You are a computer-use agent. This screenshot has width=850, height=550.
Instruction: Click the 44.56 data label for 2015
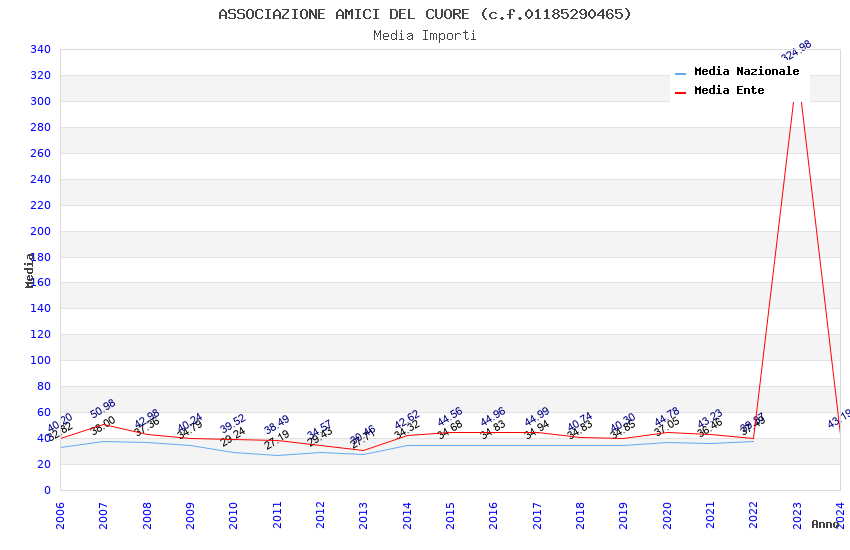coord(450,416)
